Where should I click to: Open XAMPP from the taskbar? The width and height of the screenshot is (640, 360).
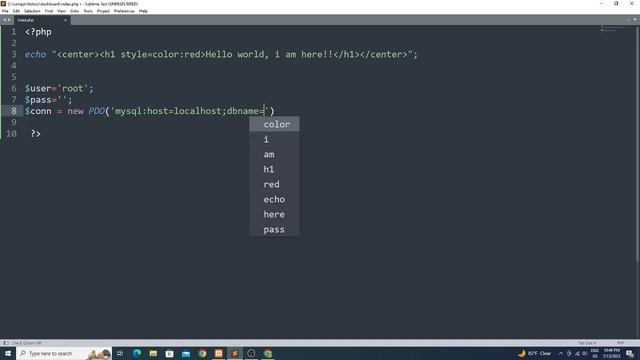tap(218, 353)
